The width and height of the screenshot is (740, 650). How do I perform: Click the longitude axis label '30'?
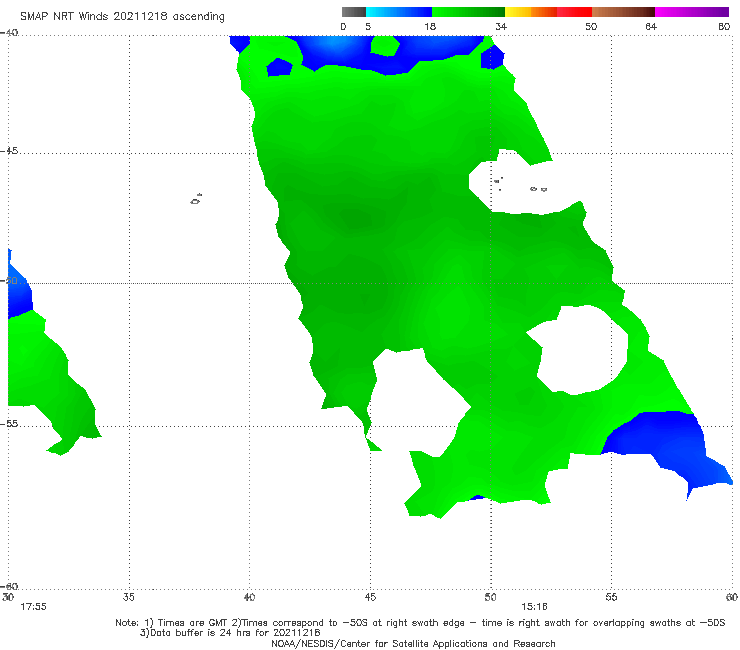pyautogui.click(x=8, y=597)
